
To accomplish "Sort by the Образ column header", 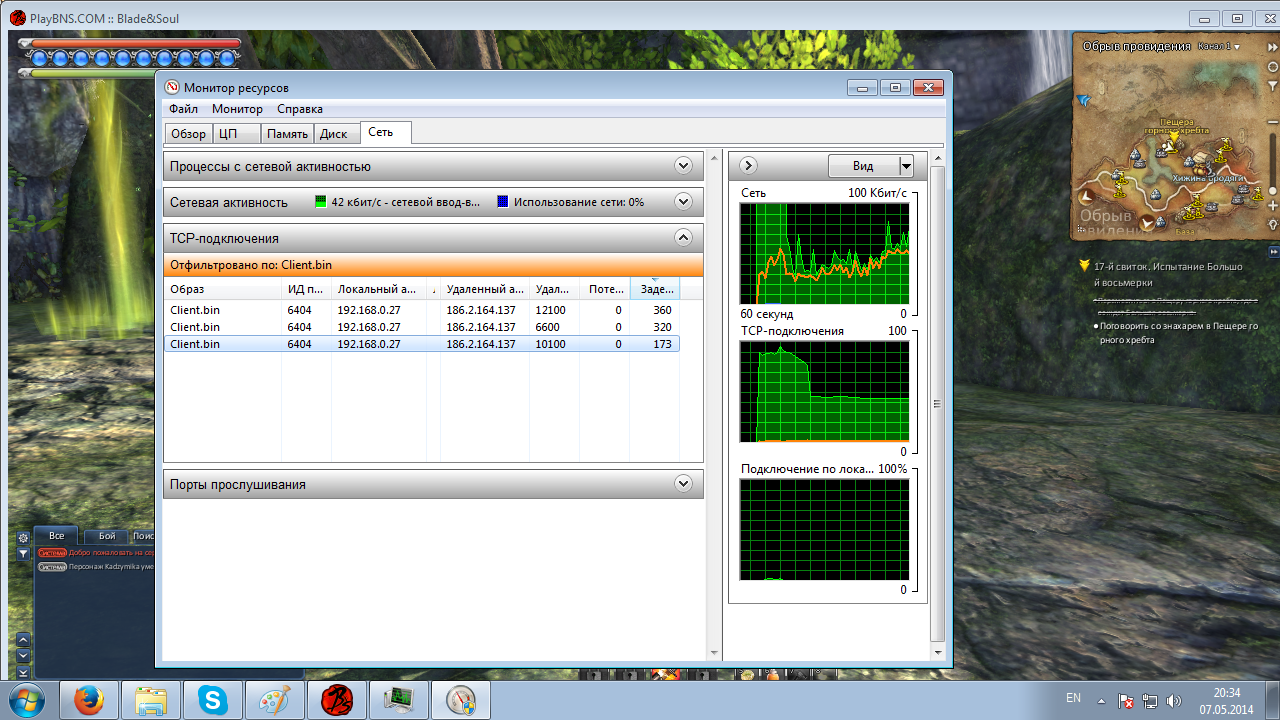I will [x=222, y=289].
